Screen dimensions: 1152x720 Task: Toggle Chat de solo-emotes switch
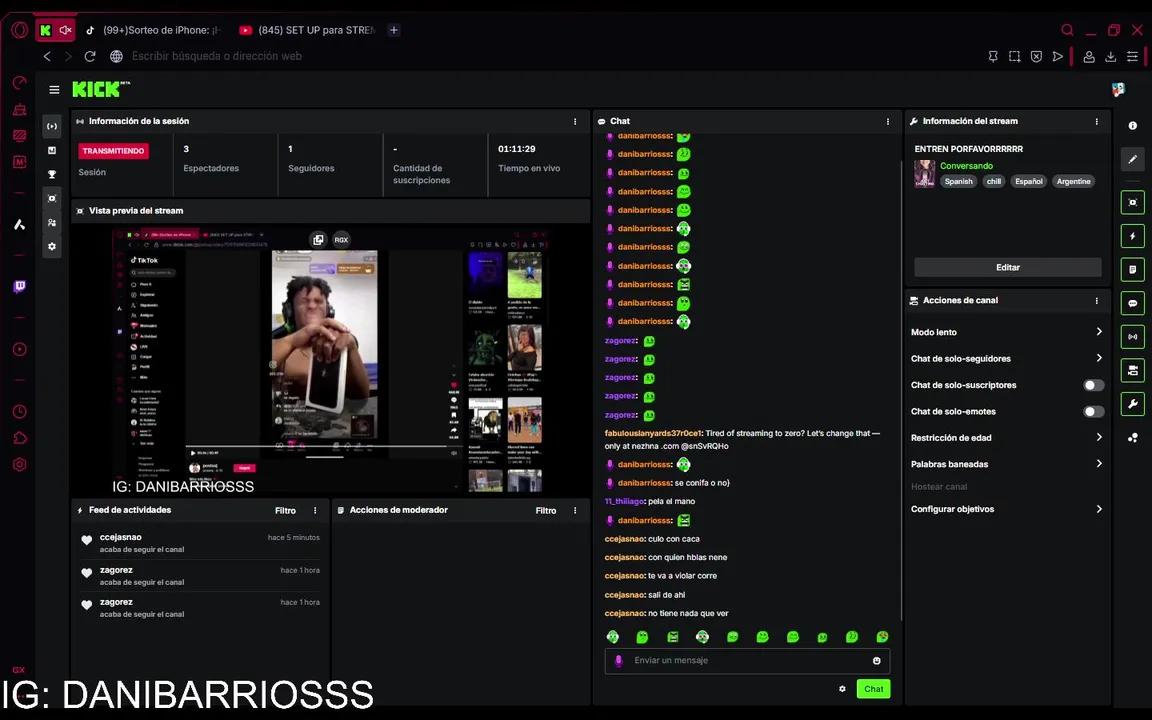[x=1093, y=411]
